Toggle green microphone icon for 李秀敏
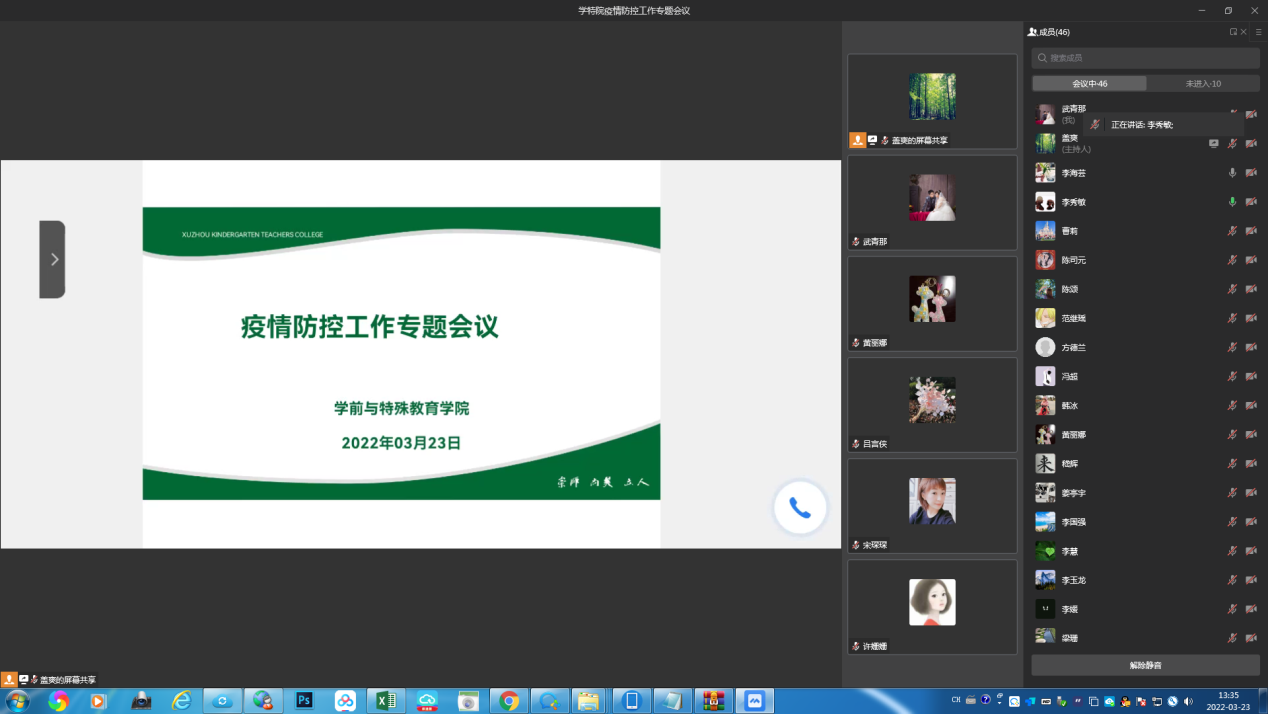The height and width of the screenshot is (714, 1268). coord(1232,202)
